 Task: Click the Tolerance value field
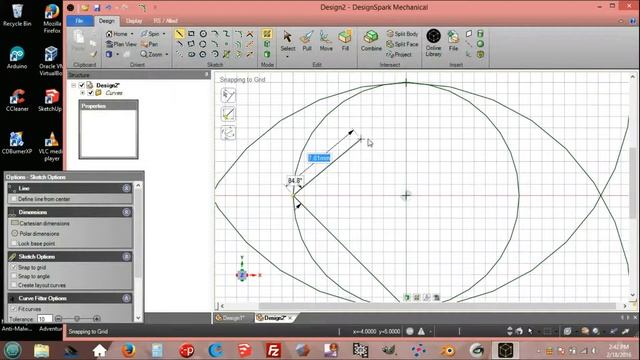(x=44, y=319)
